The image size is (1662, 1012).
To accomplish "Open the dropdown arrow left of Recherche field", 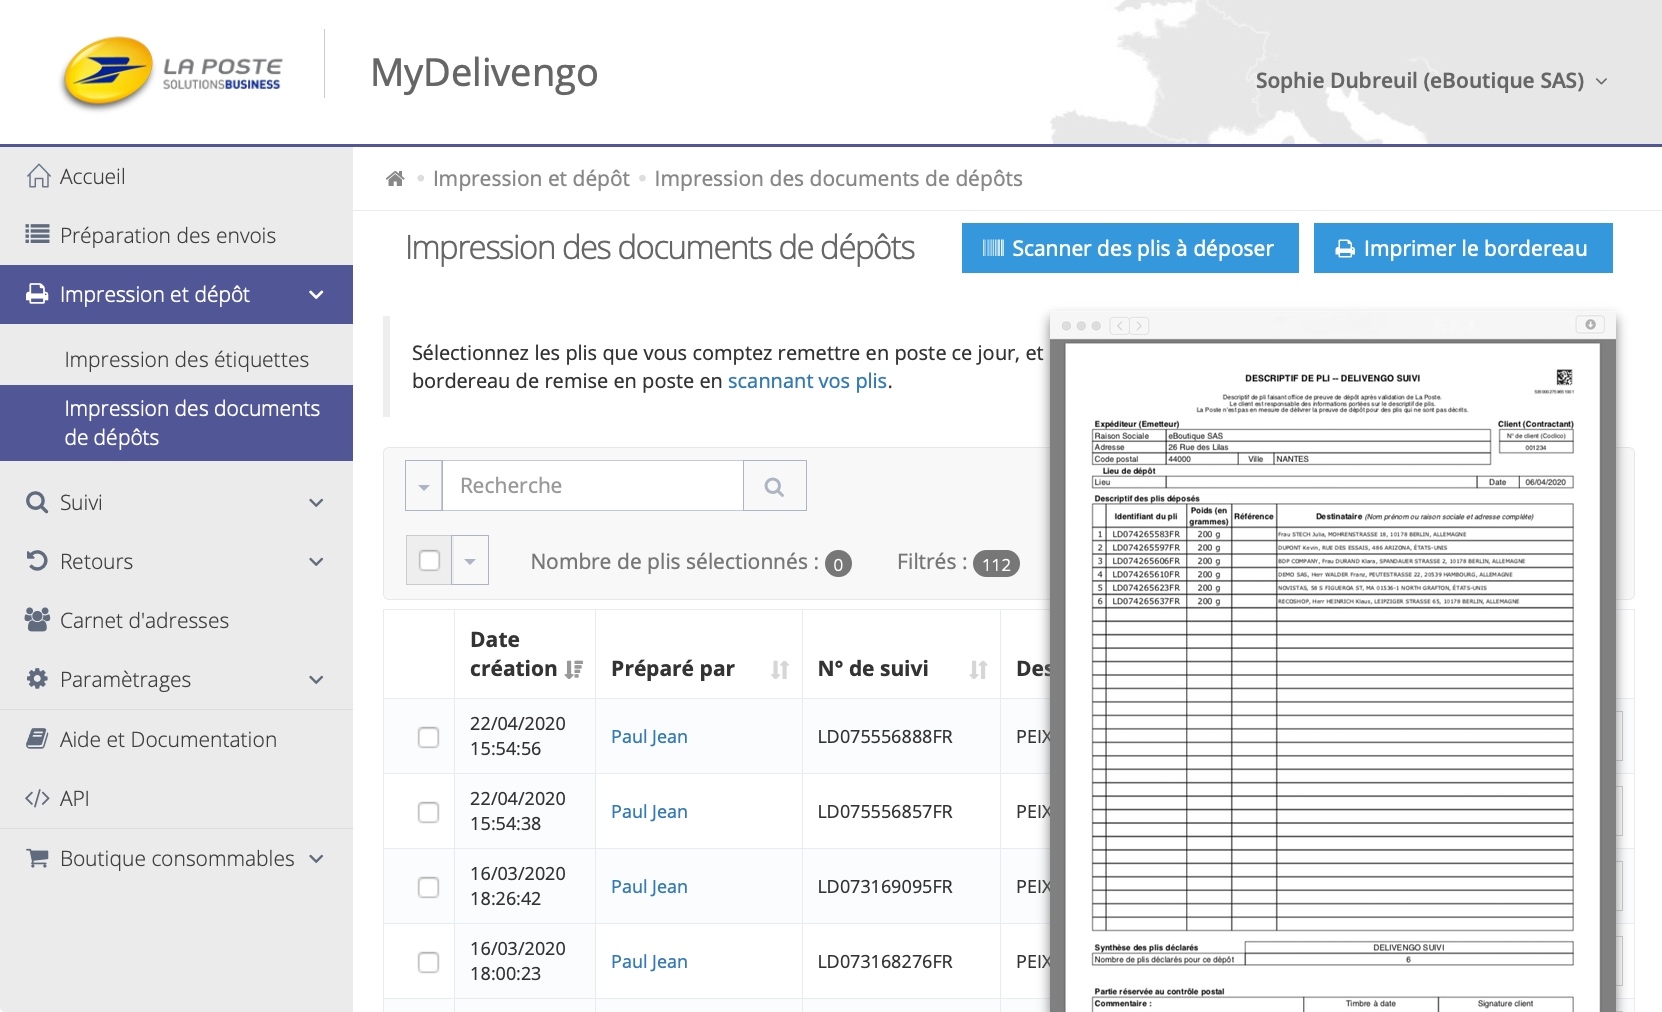I will coord(424,486).
